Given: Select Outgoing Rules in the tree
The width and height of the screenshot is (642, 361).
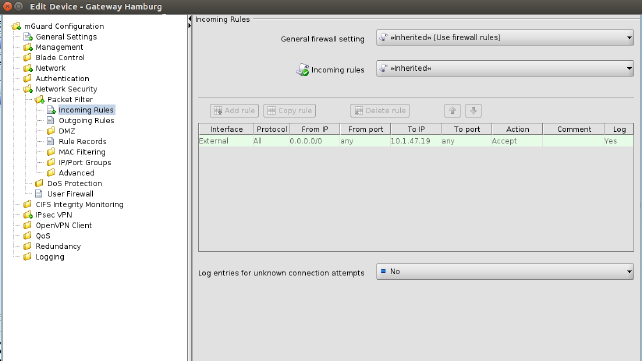Looking at the screenshot, I should [x=86, y=120].
